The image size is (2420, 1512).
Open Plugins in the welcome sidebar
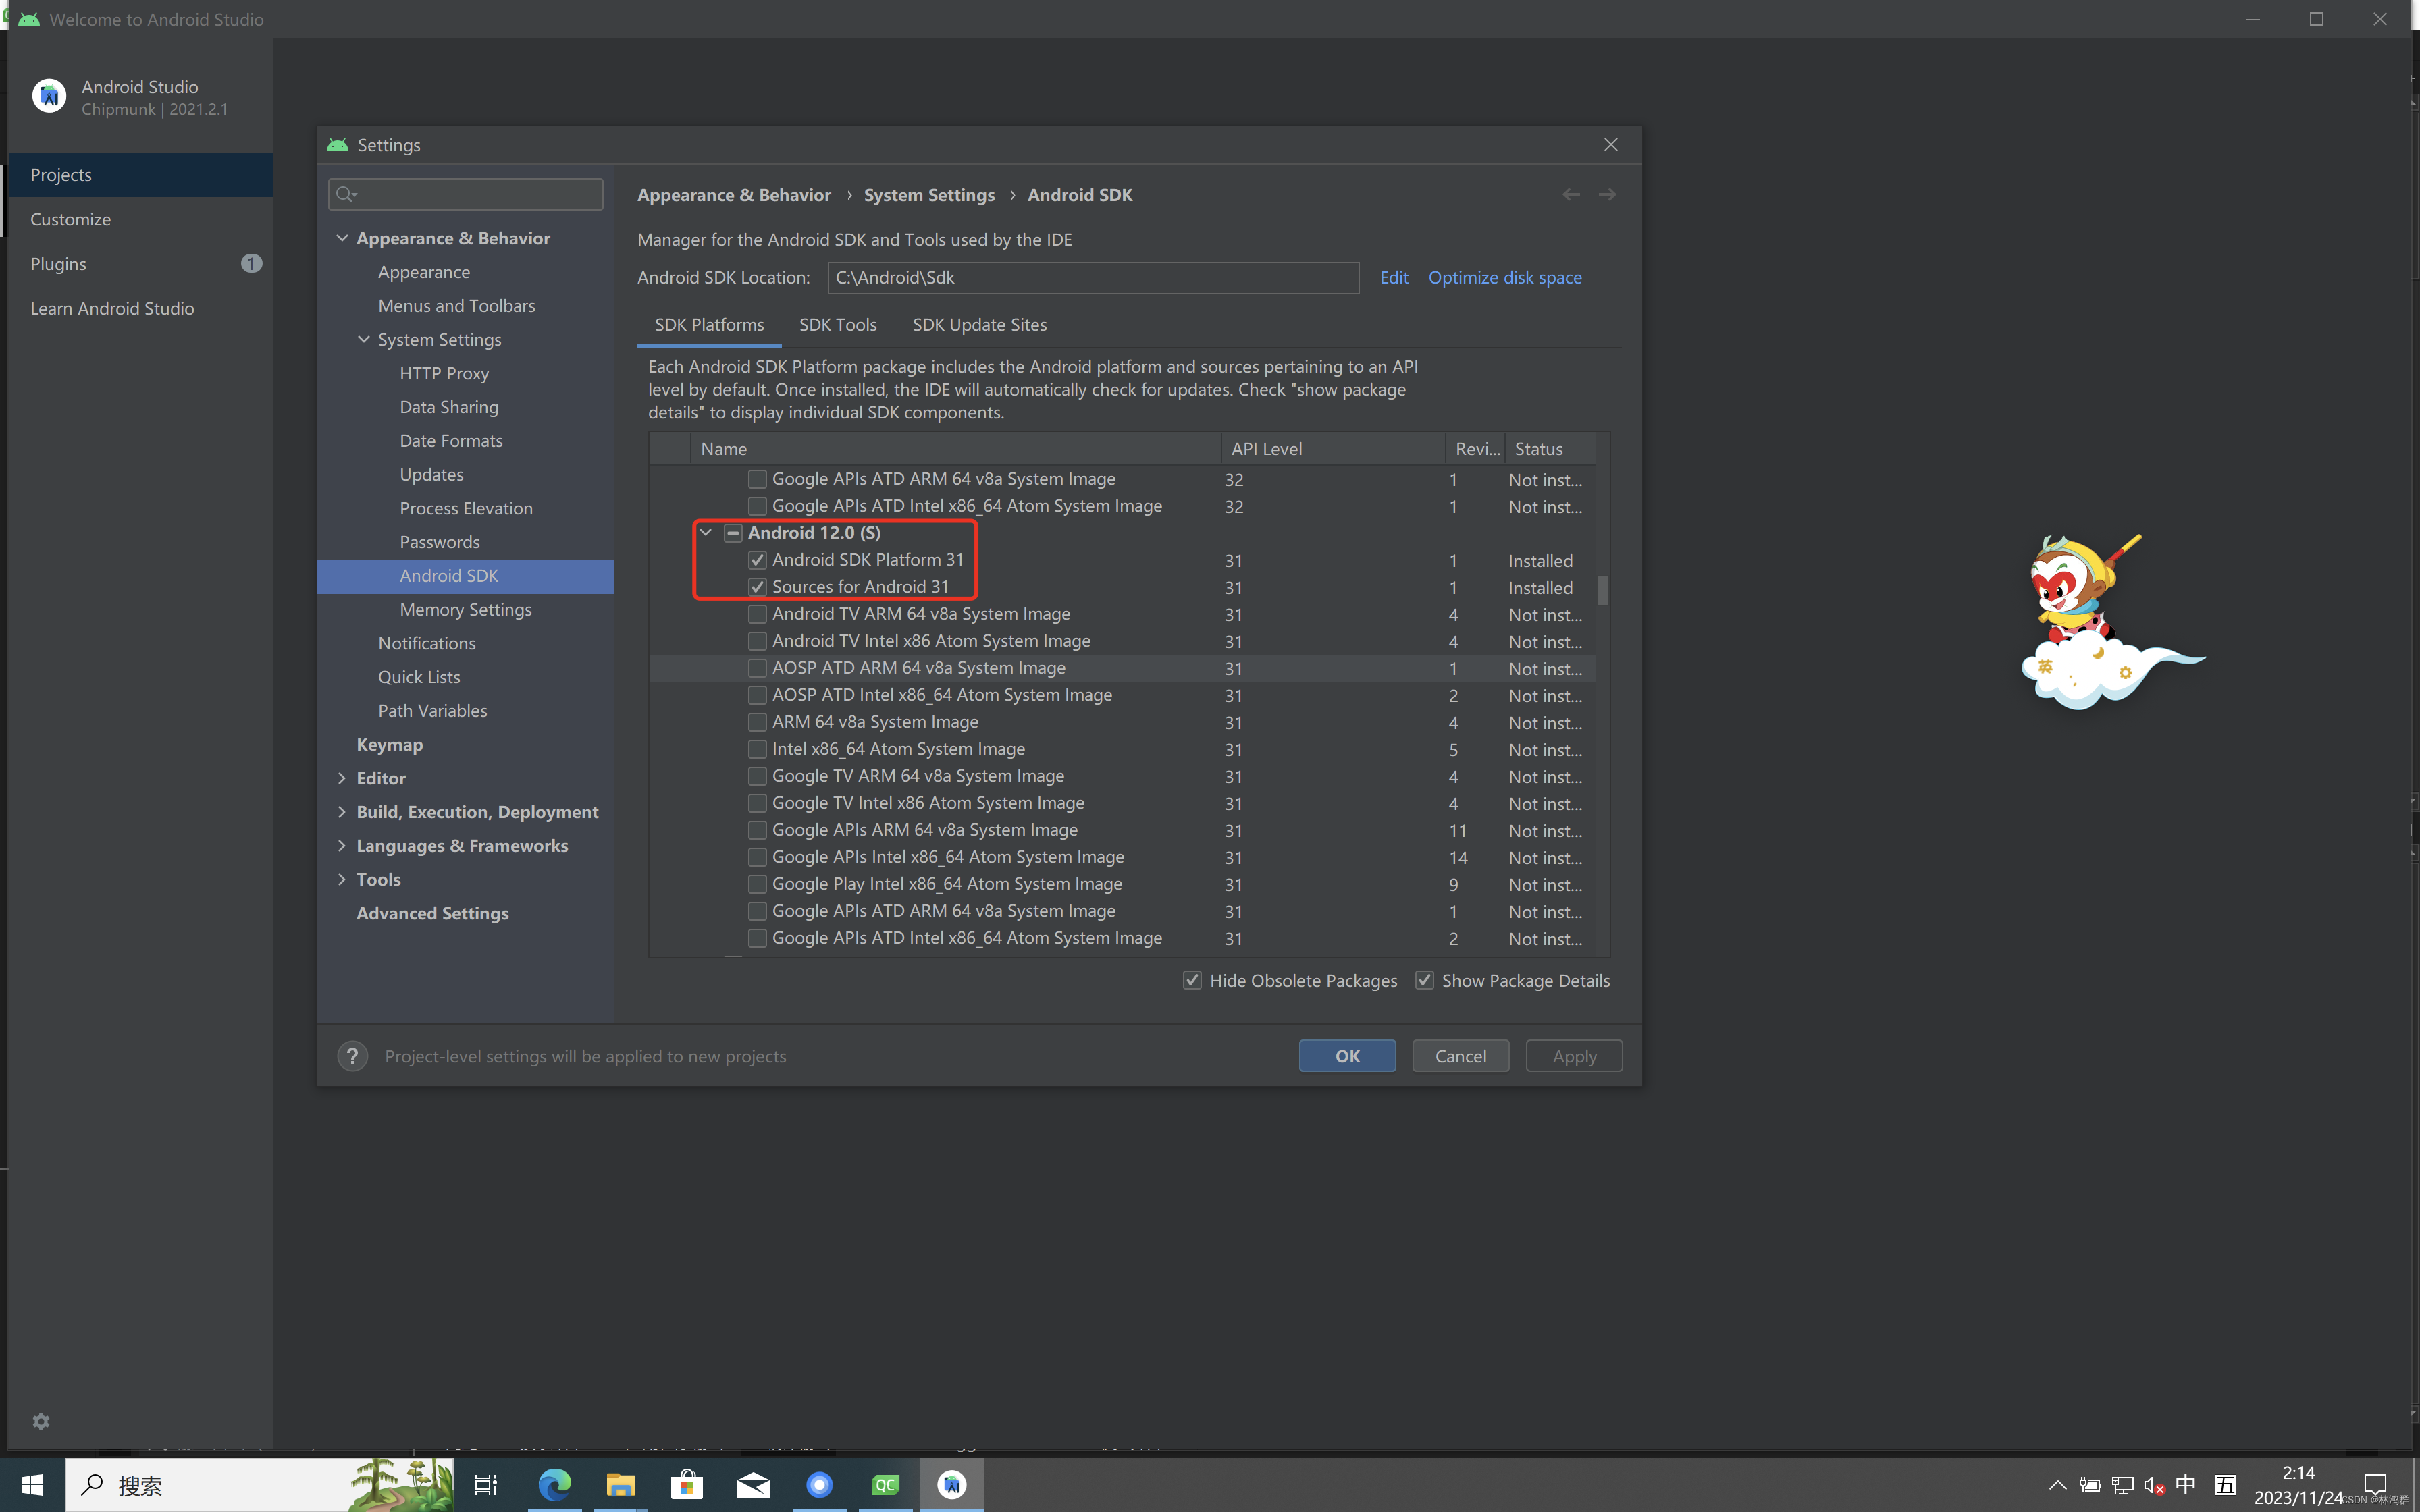click(140, 264)
